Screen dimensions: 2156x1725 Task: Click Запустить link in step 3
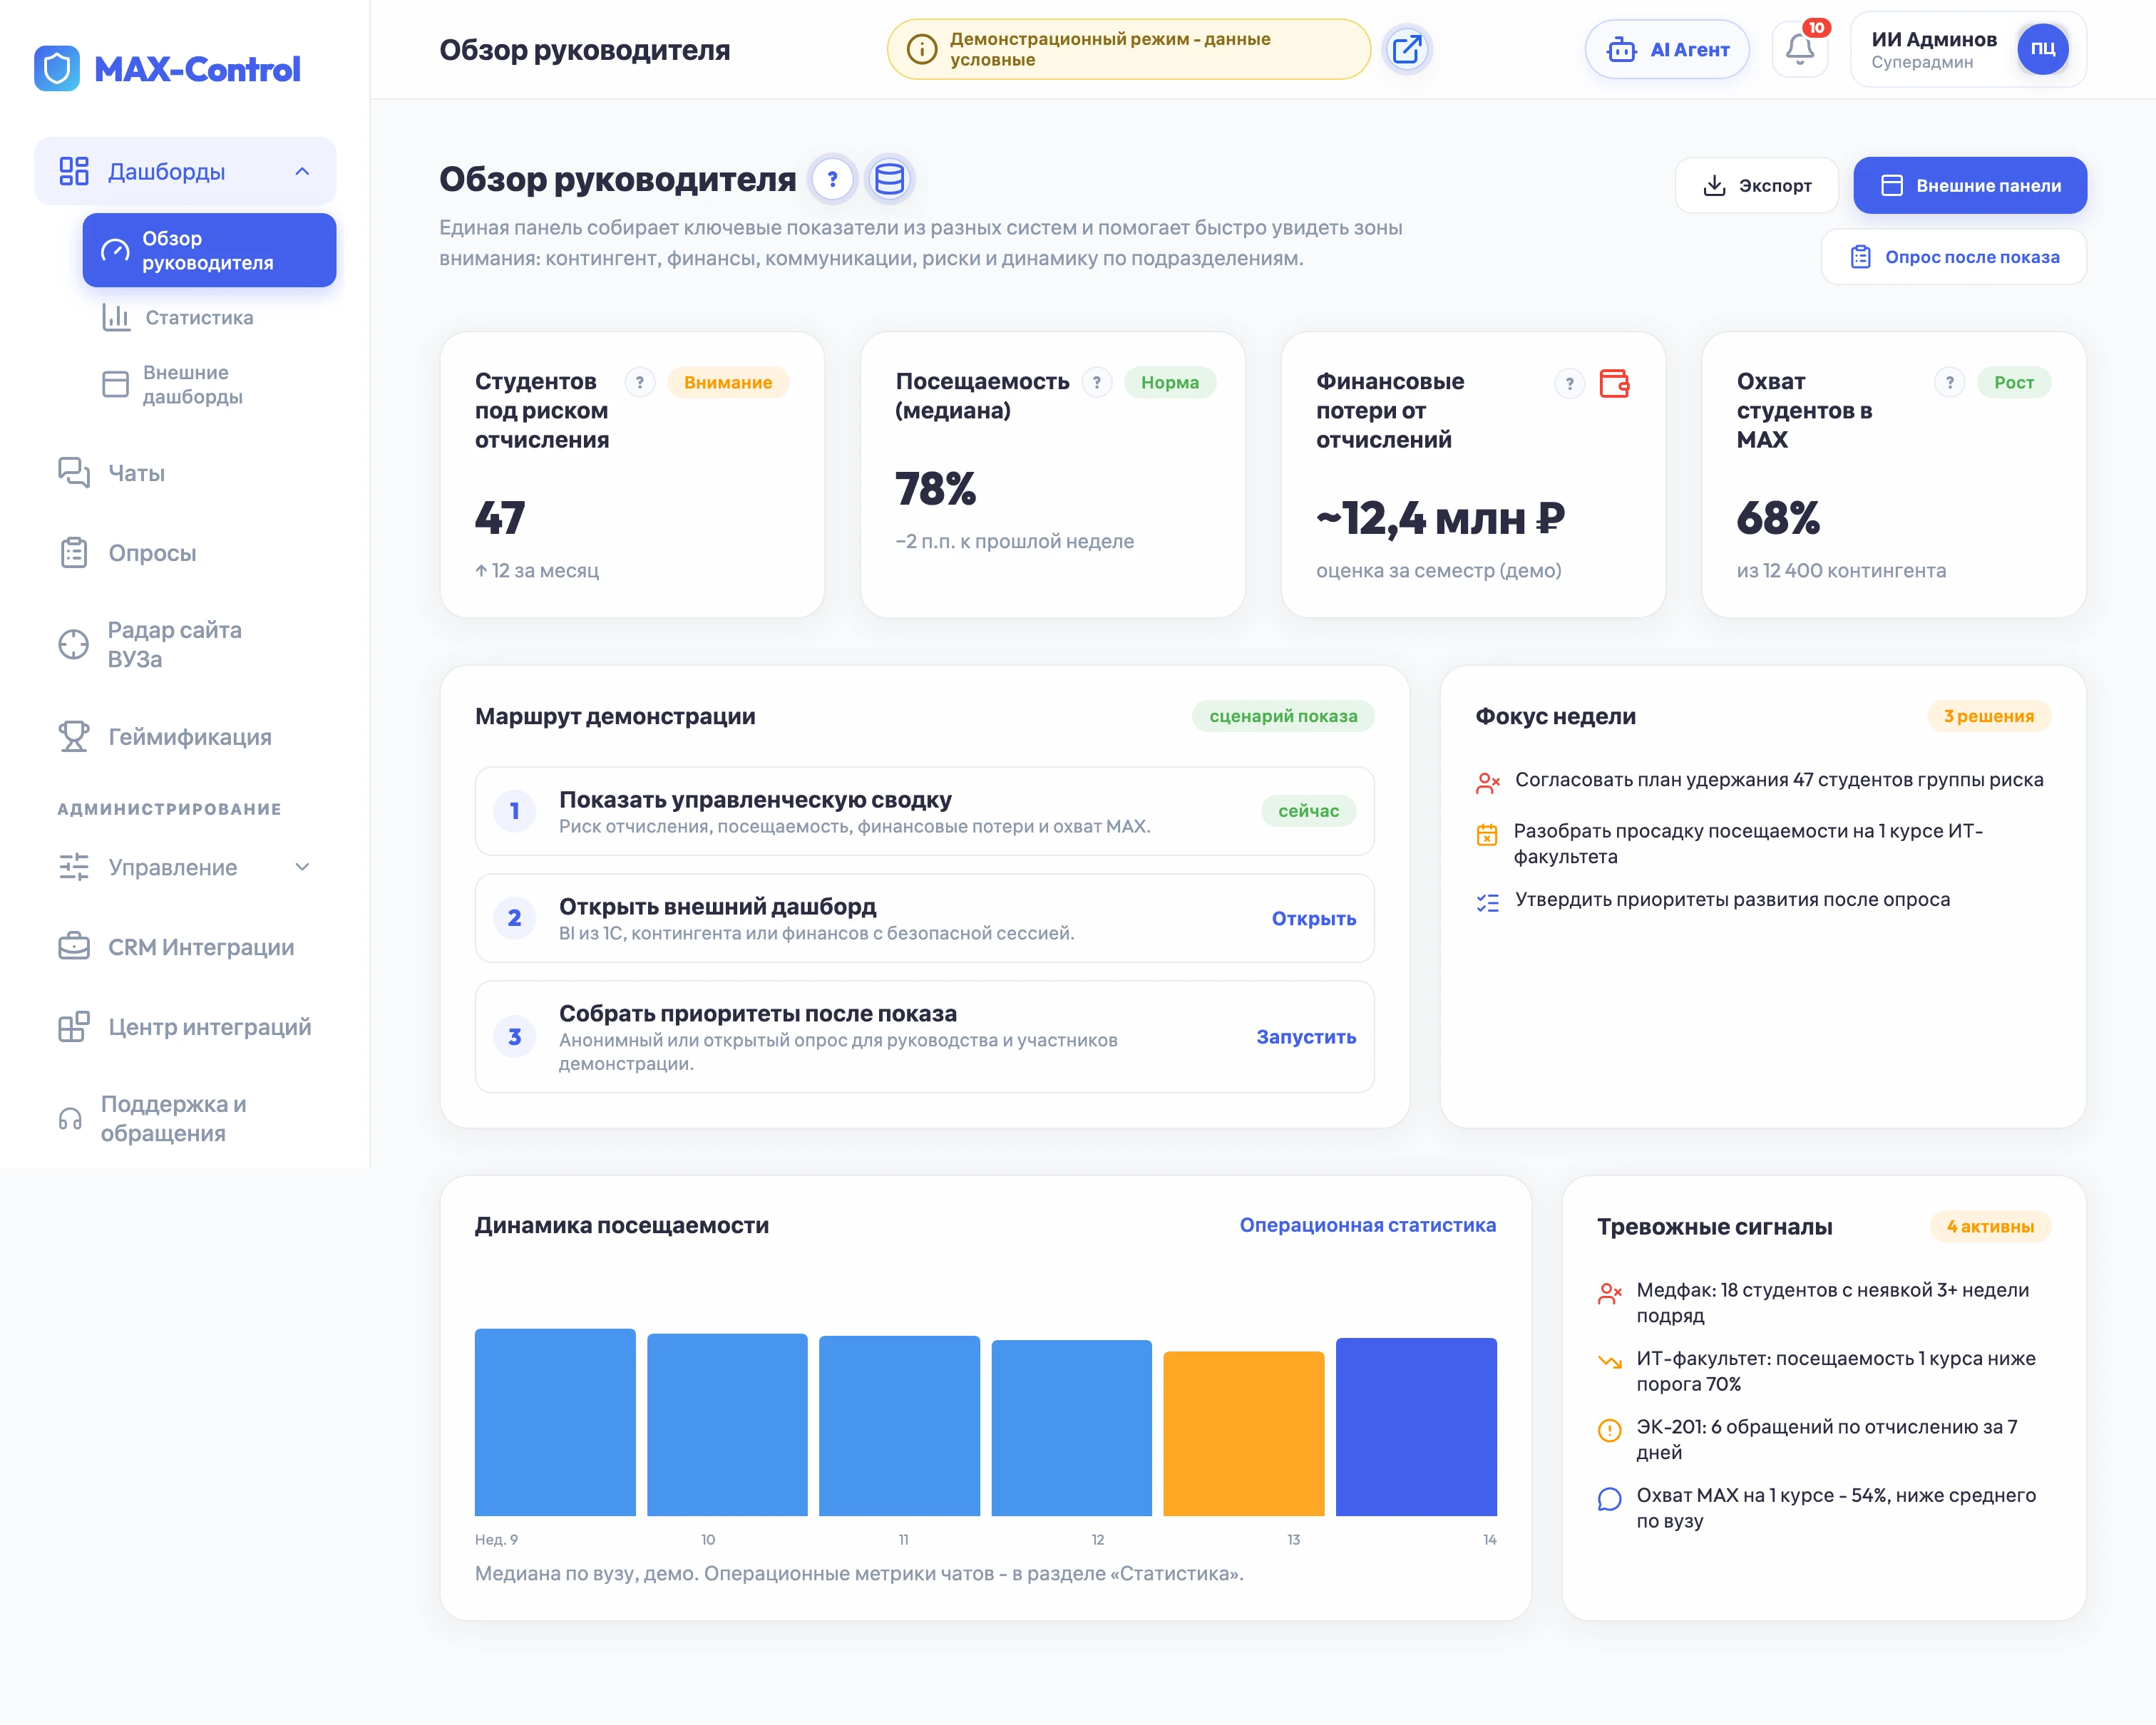point(1306,1037)
